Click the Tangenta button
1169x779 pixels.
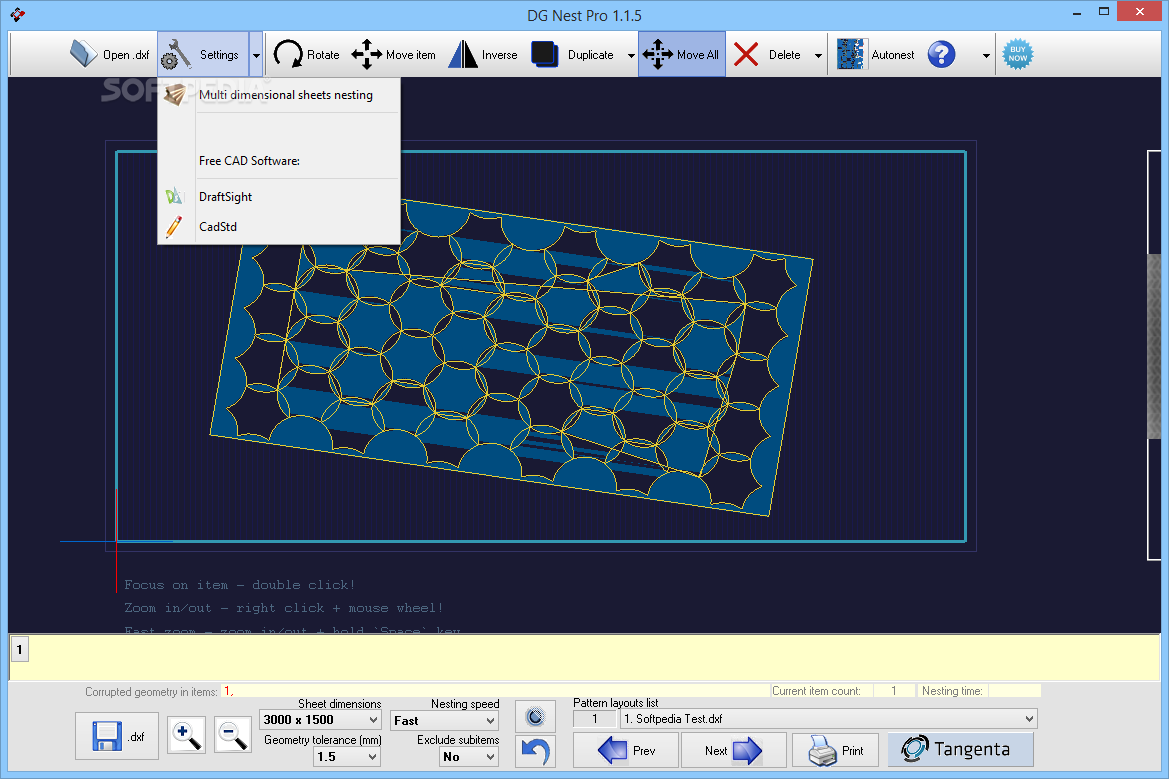coord(960,749)
